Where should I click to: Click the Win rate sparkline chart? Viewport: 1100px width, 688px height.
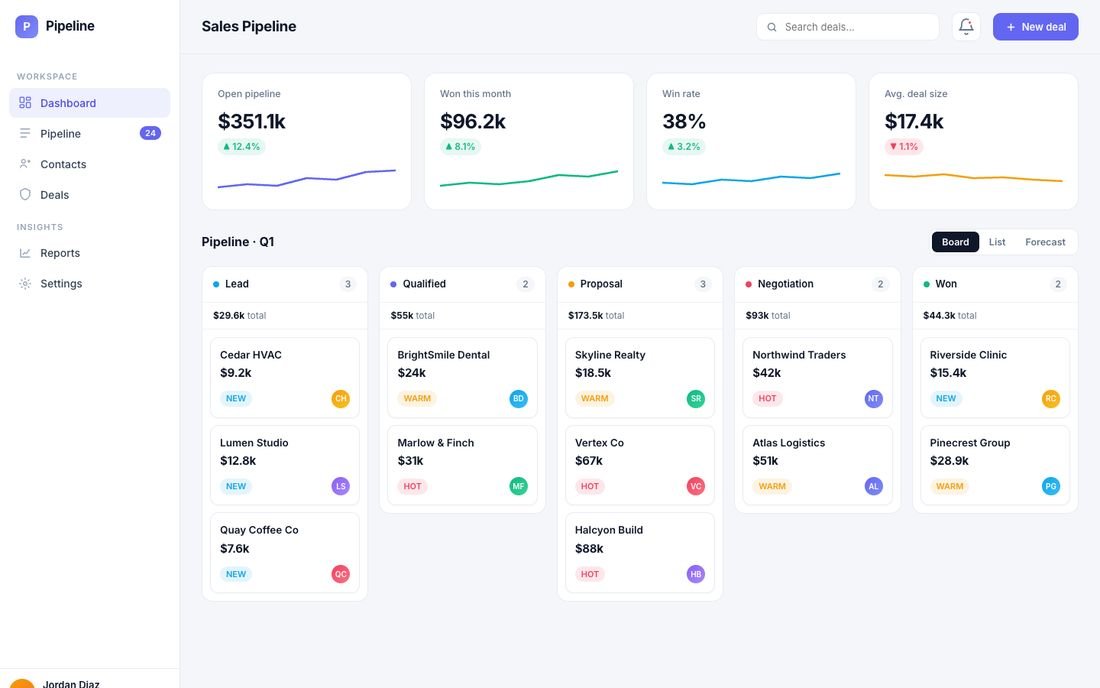coord(751,179)
